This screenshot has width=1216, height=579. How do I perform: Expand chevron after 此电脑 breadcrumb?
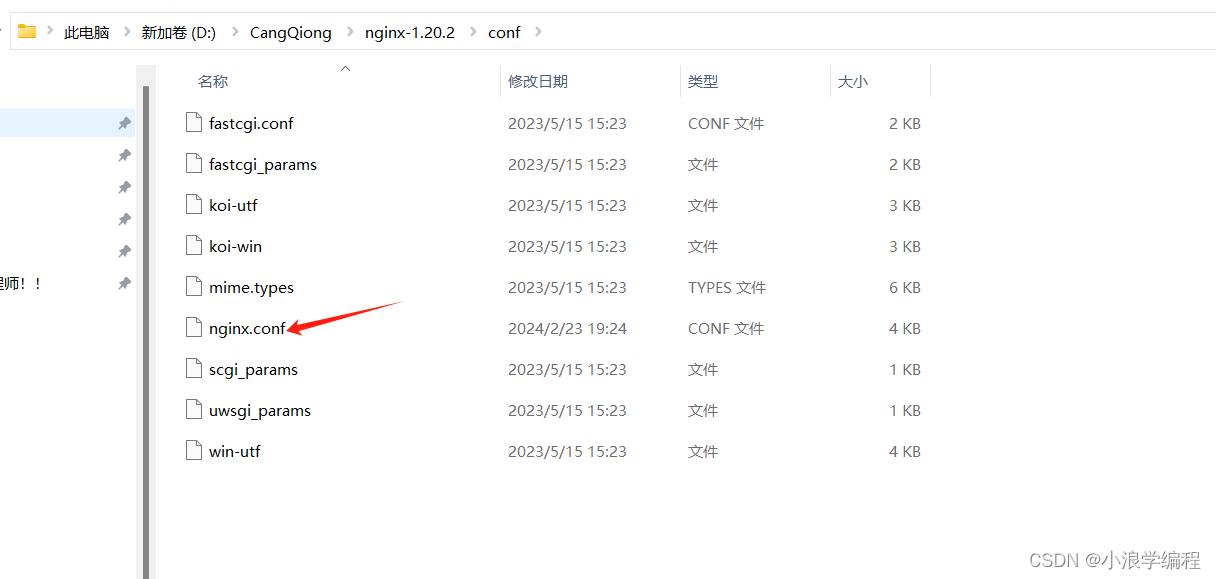127,32
